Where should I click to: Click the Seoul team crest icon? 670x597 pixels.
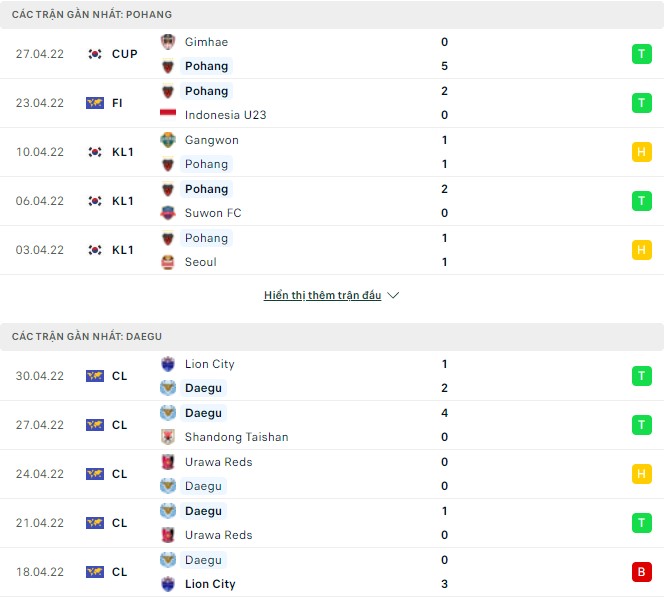tap(168, 262)
